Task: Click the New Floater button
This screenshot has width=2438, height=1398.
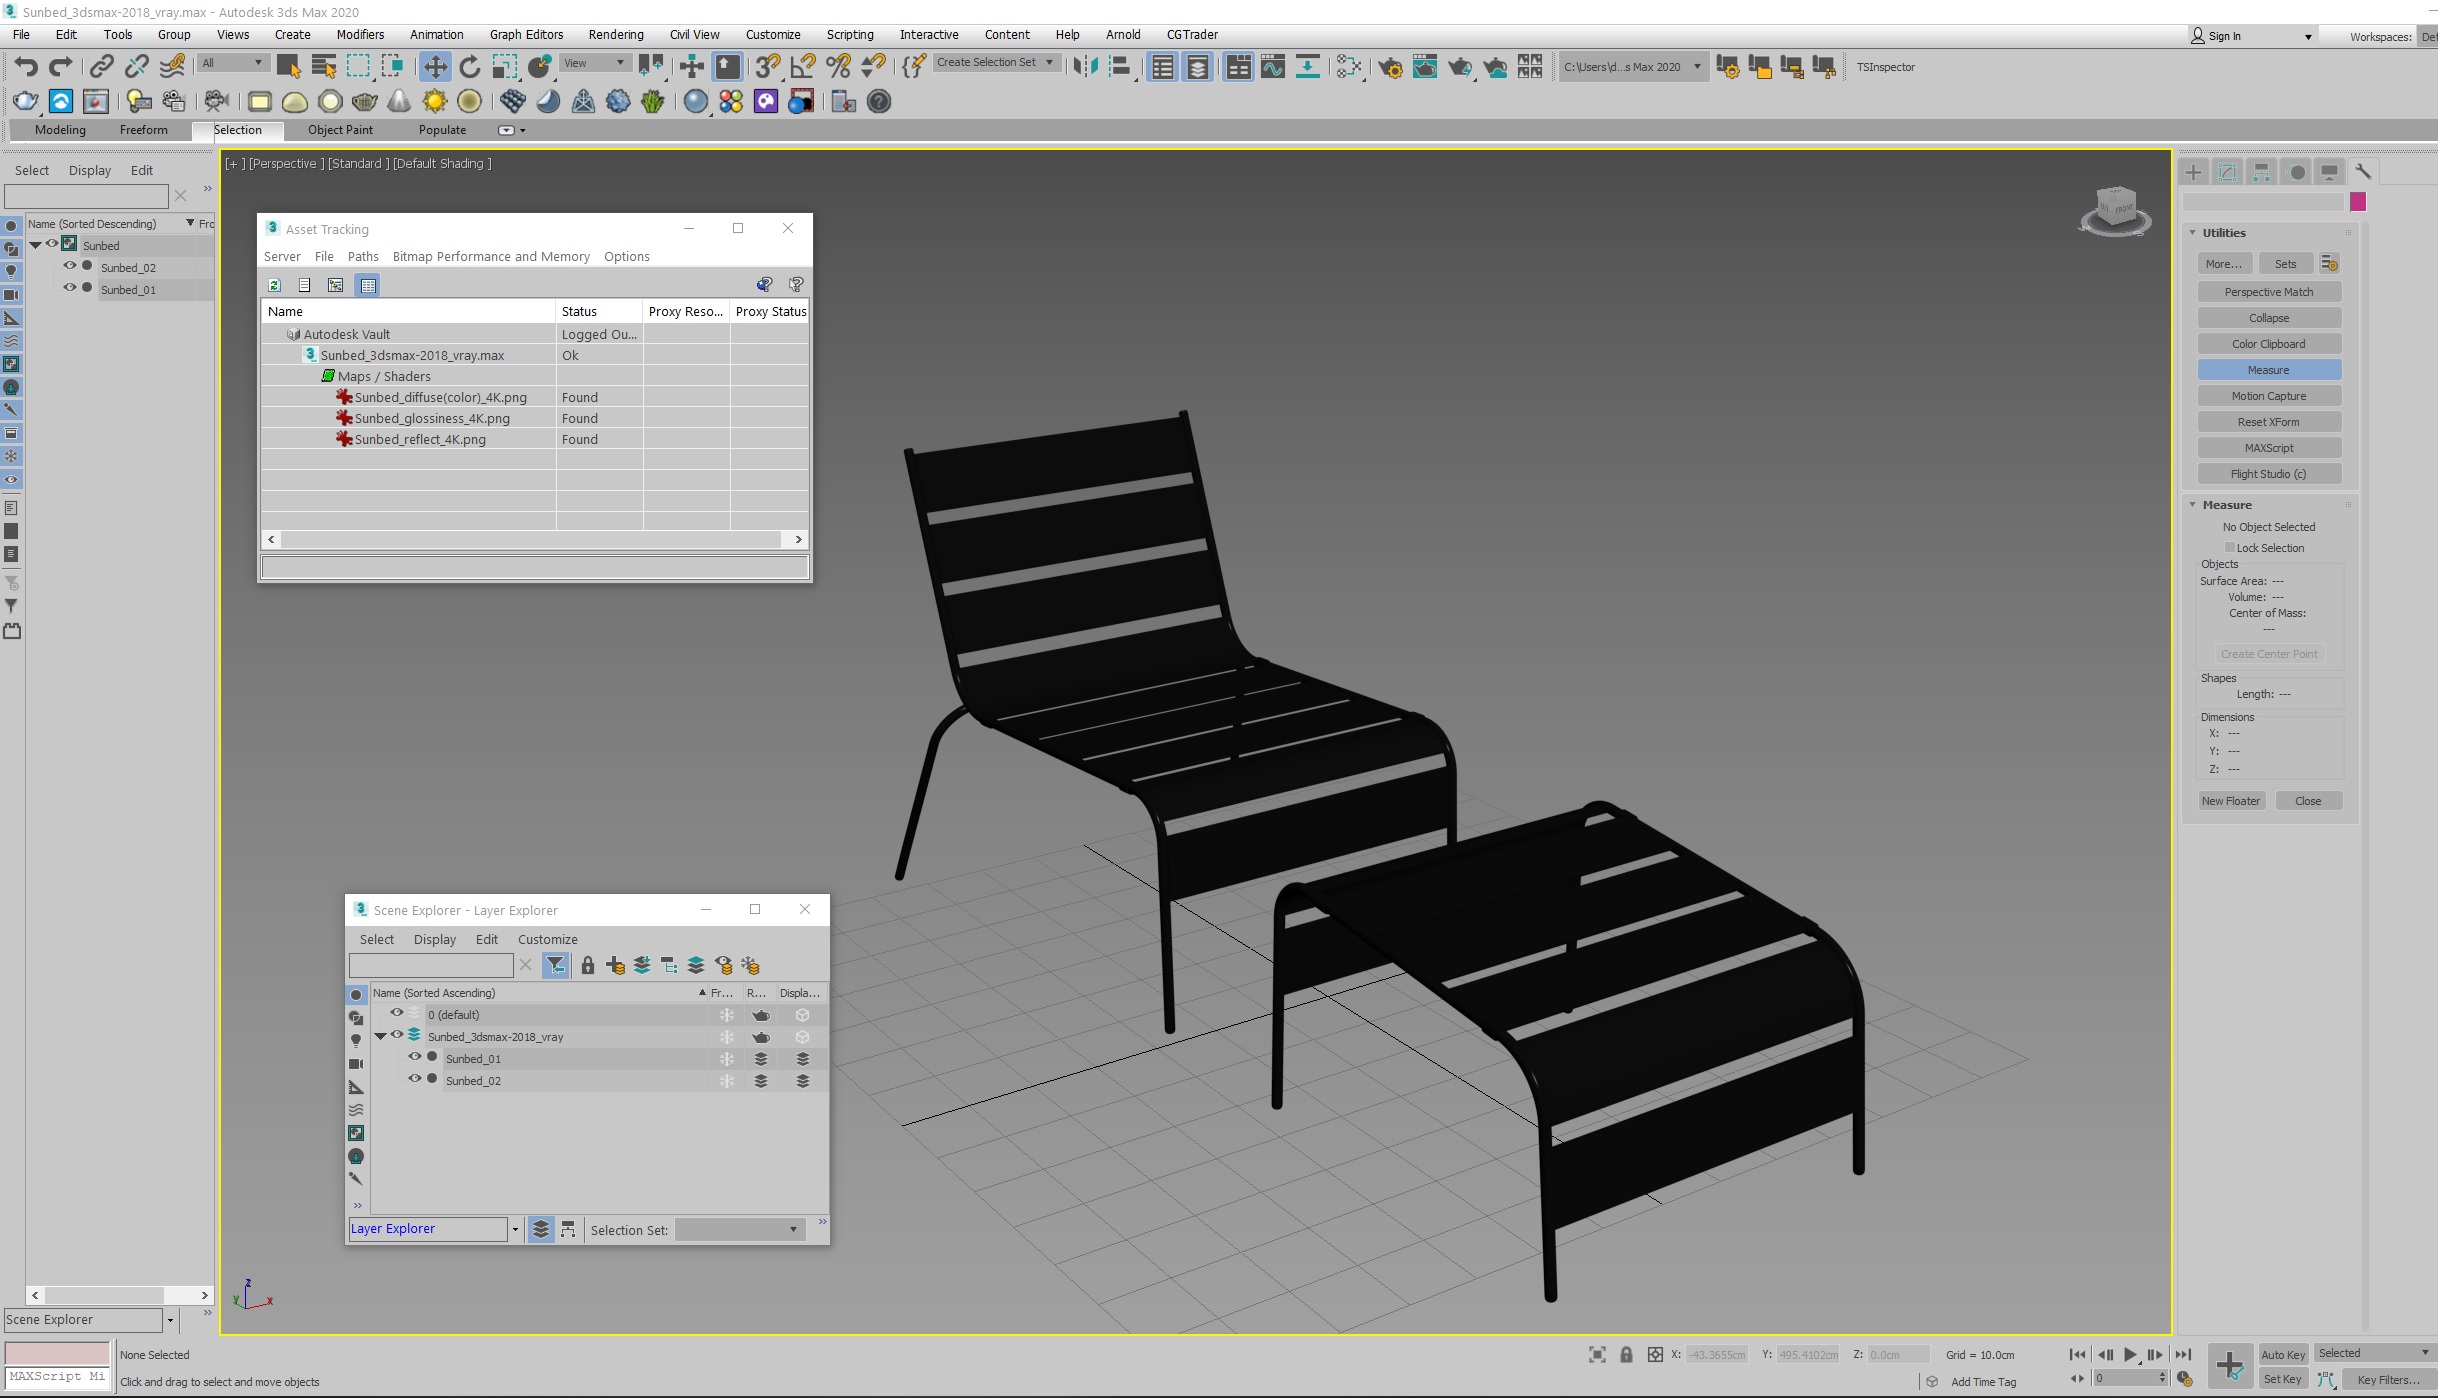Action: pos(2230,801)
